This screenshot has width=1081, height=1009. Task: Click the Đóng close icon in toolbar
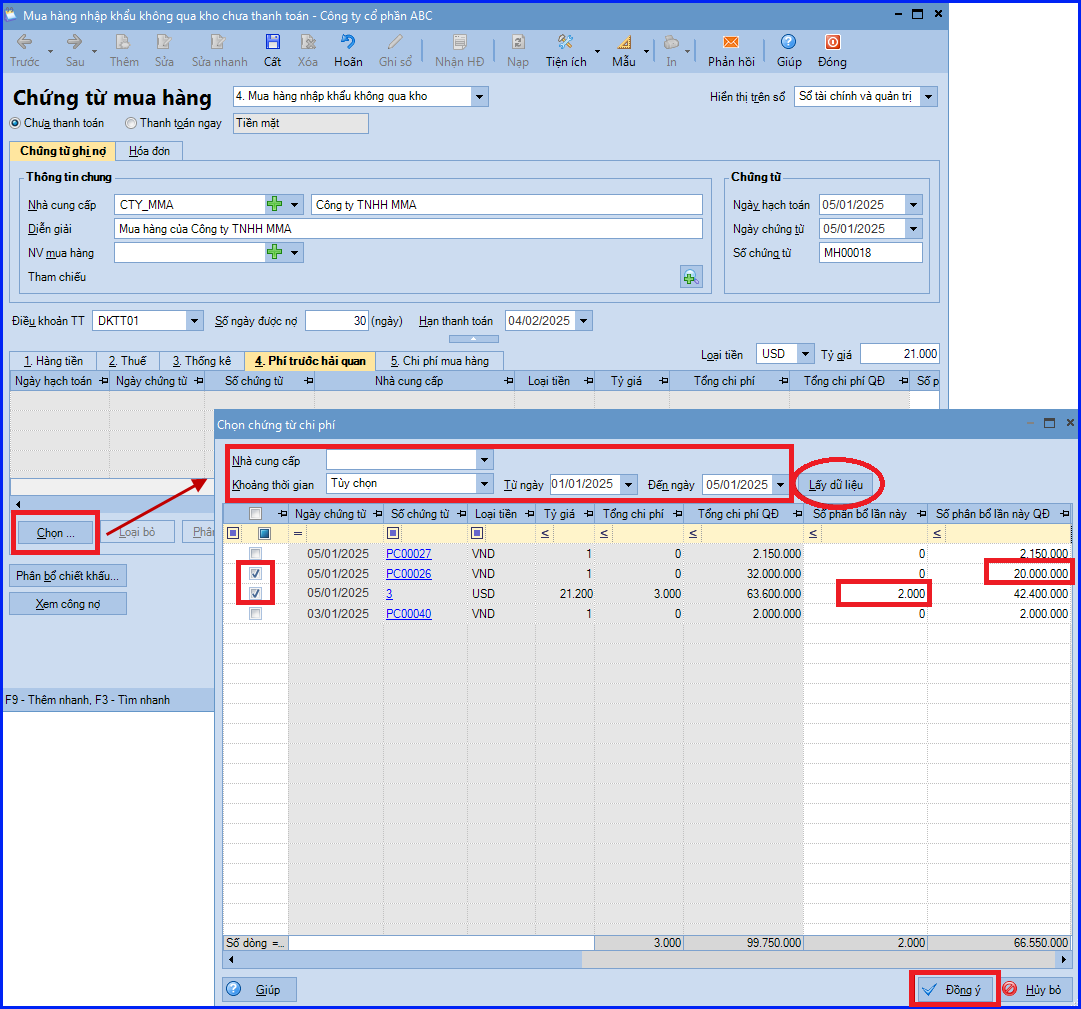click(831, 43)
